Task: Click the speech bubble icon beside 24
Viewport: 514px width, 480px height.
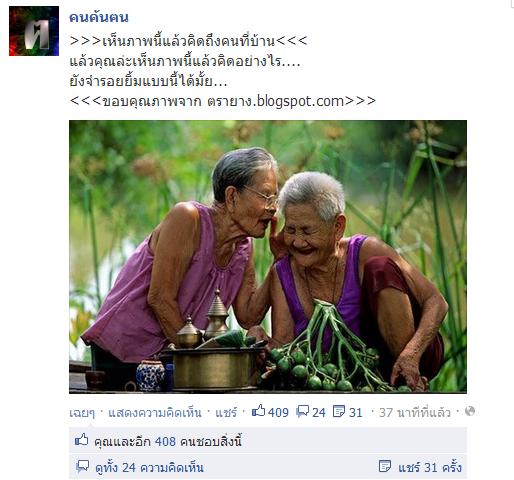Action: 302,411
